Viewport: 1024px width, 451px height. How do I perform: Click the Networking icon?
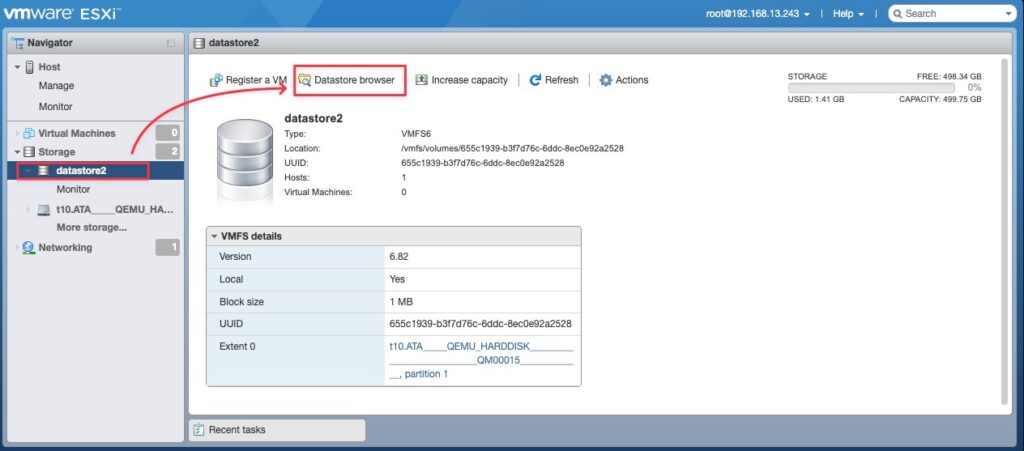coord(29,248)
